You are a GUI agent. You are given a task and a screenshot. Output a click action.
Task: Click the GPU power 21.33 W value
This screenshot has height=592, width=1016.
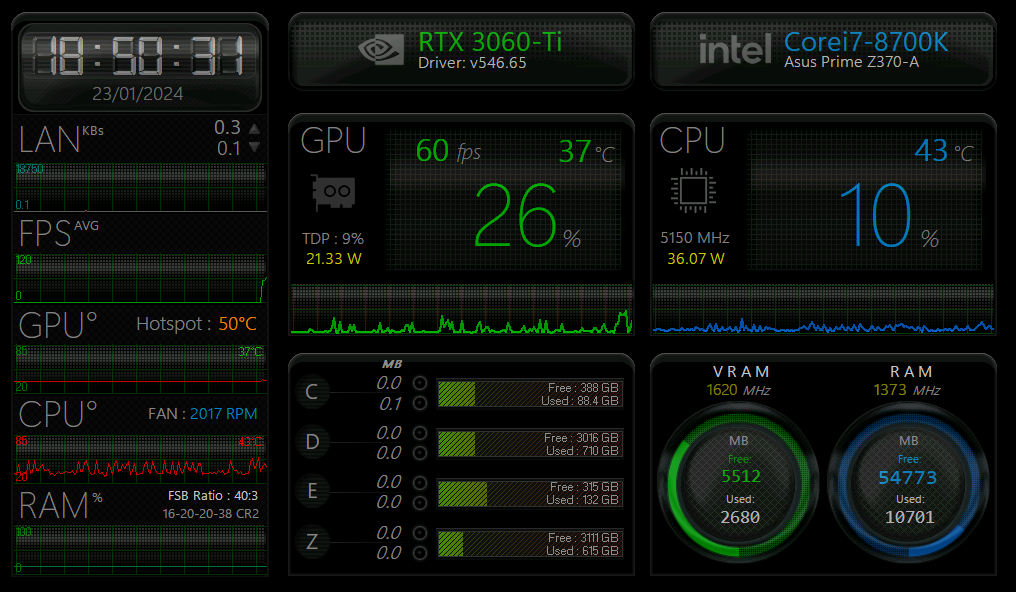[x=333, y=258]
